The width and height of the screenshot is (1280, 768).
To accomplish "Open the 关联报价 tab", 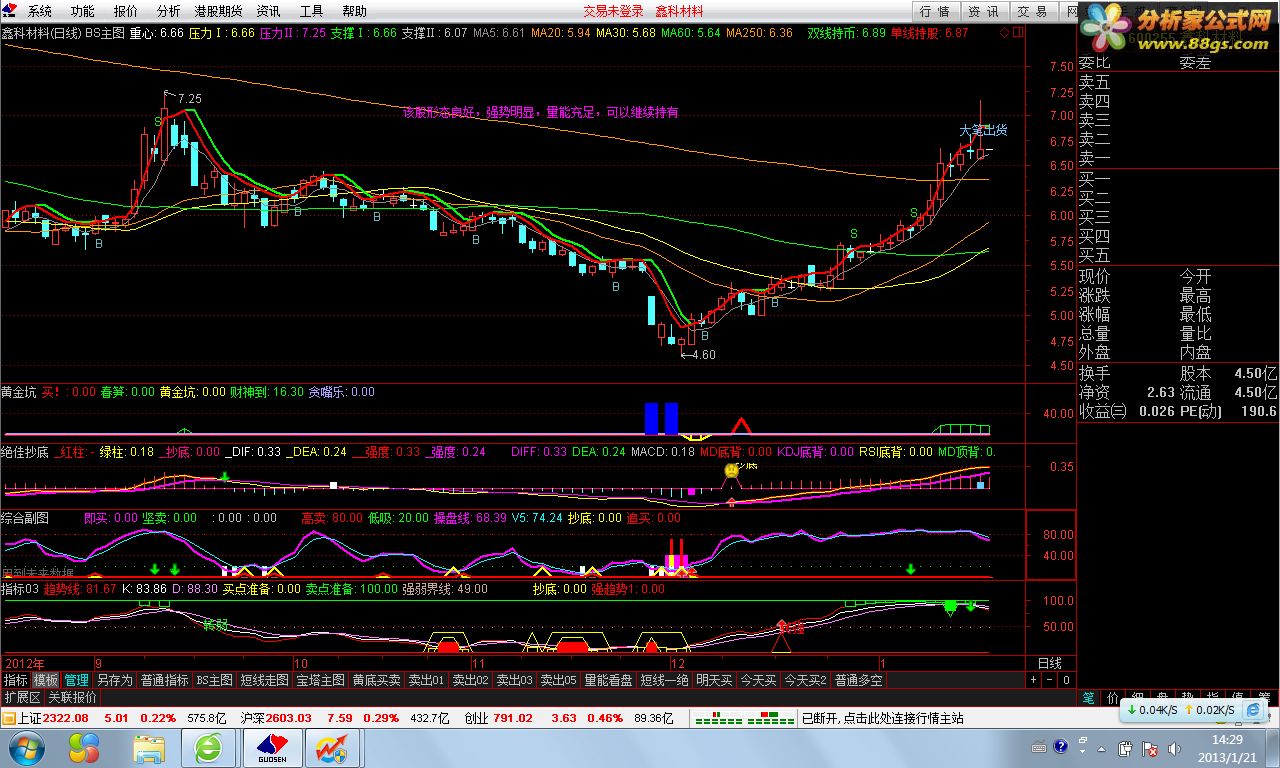I will [x=73, y=697].
